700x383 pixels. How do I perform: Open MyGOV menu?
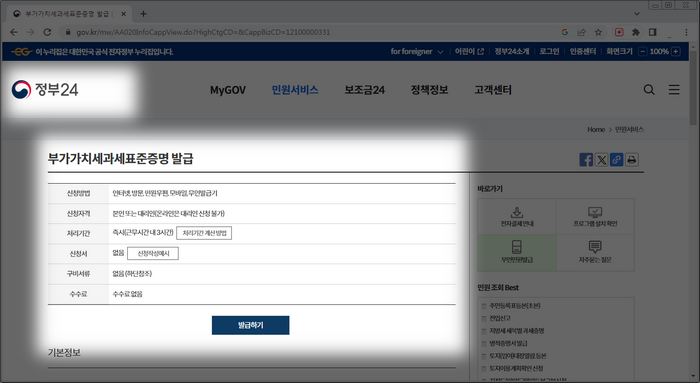coord(228,90)
